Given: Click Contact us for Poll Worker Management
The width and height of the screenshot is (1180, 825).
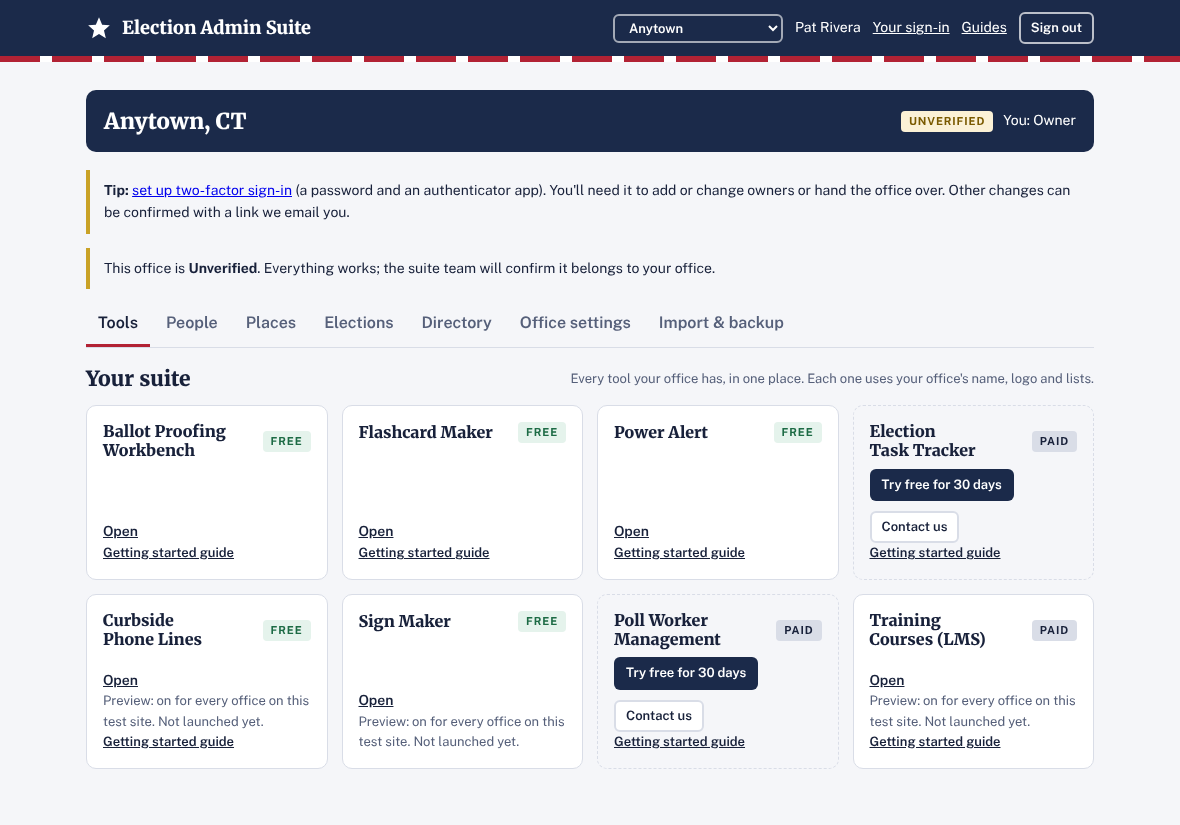Looking at the screenshot, I should point(658,716).
